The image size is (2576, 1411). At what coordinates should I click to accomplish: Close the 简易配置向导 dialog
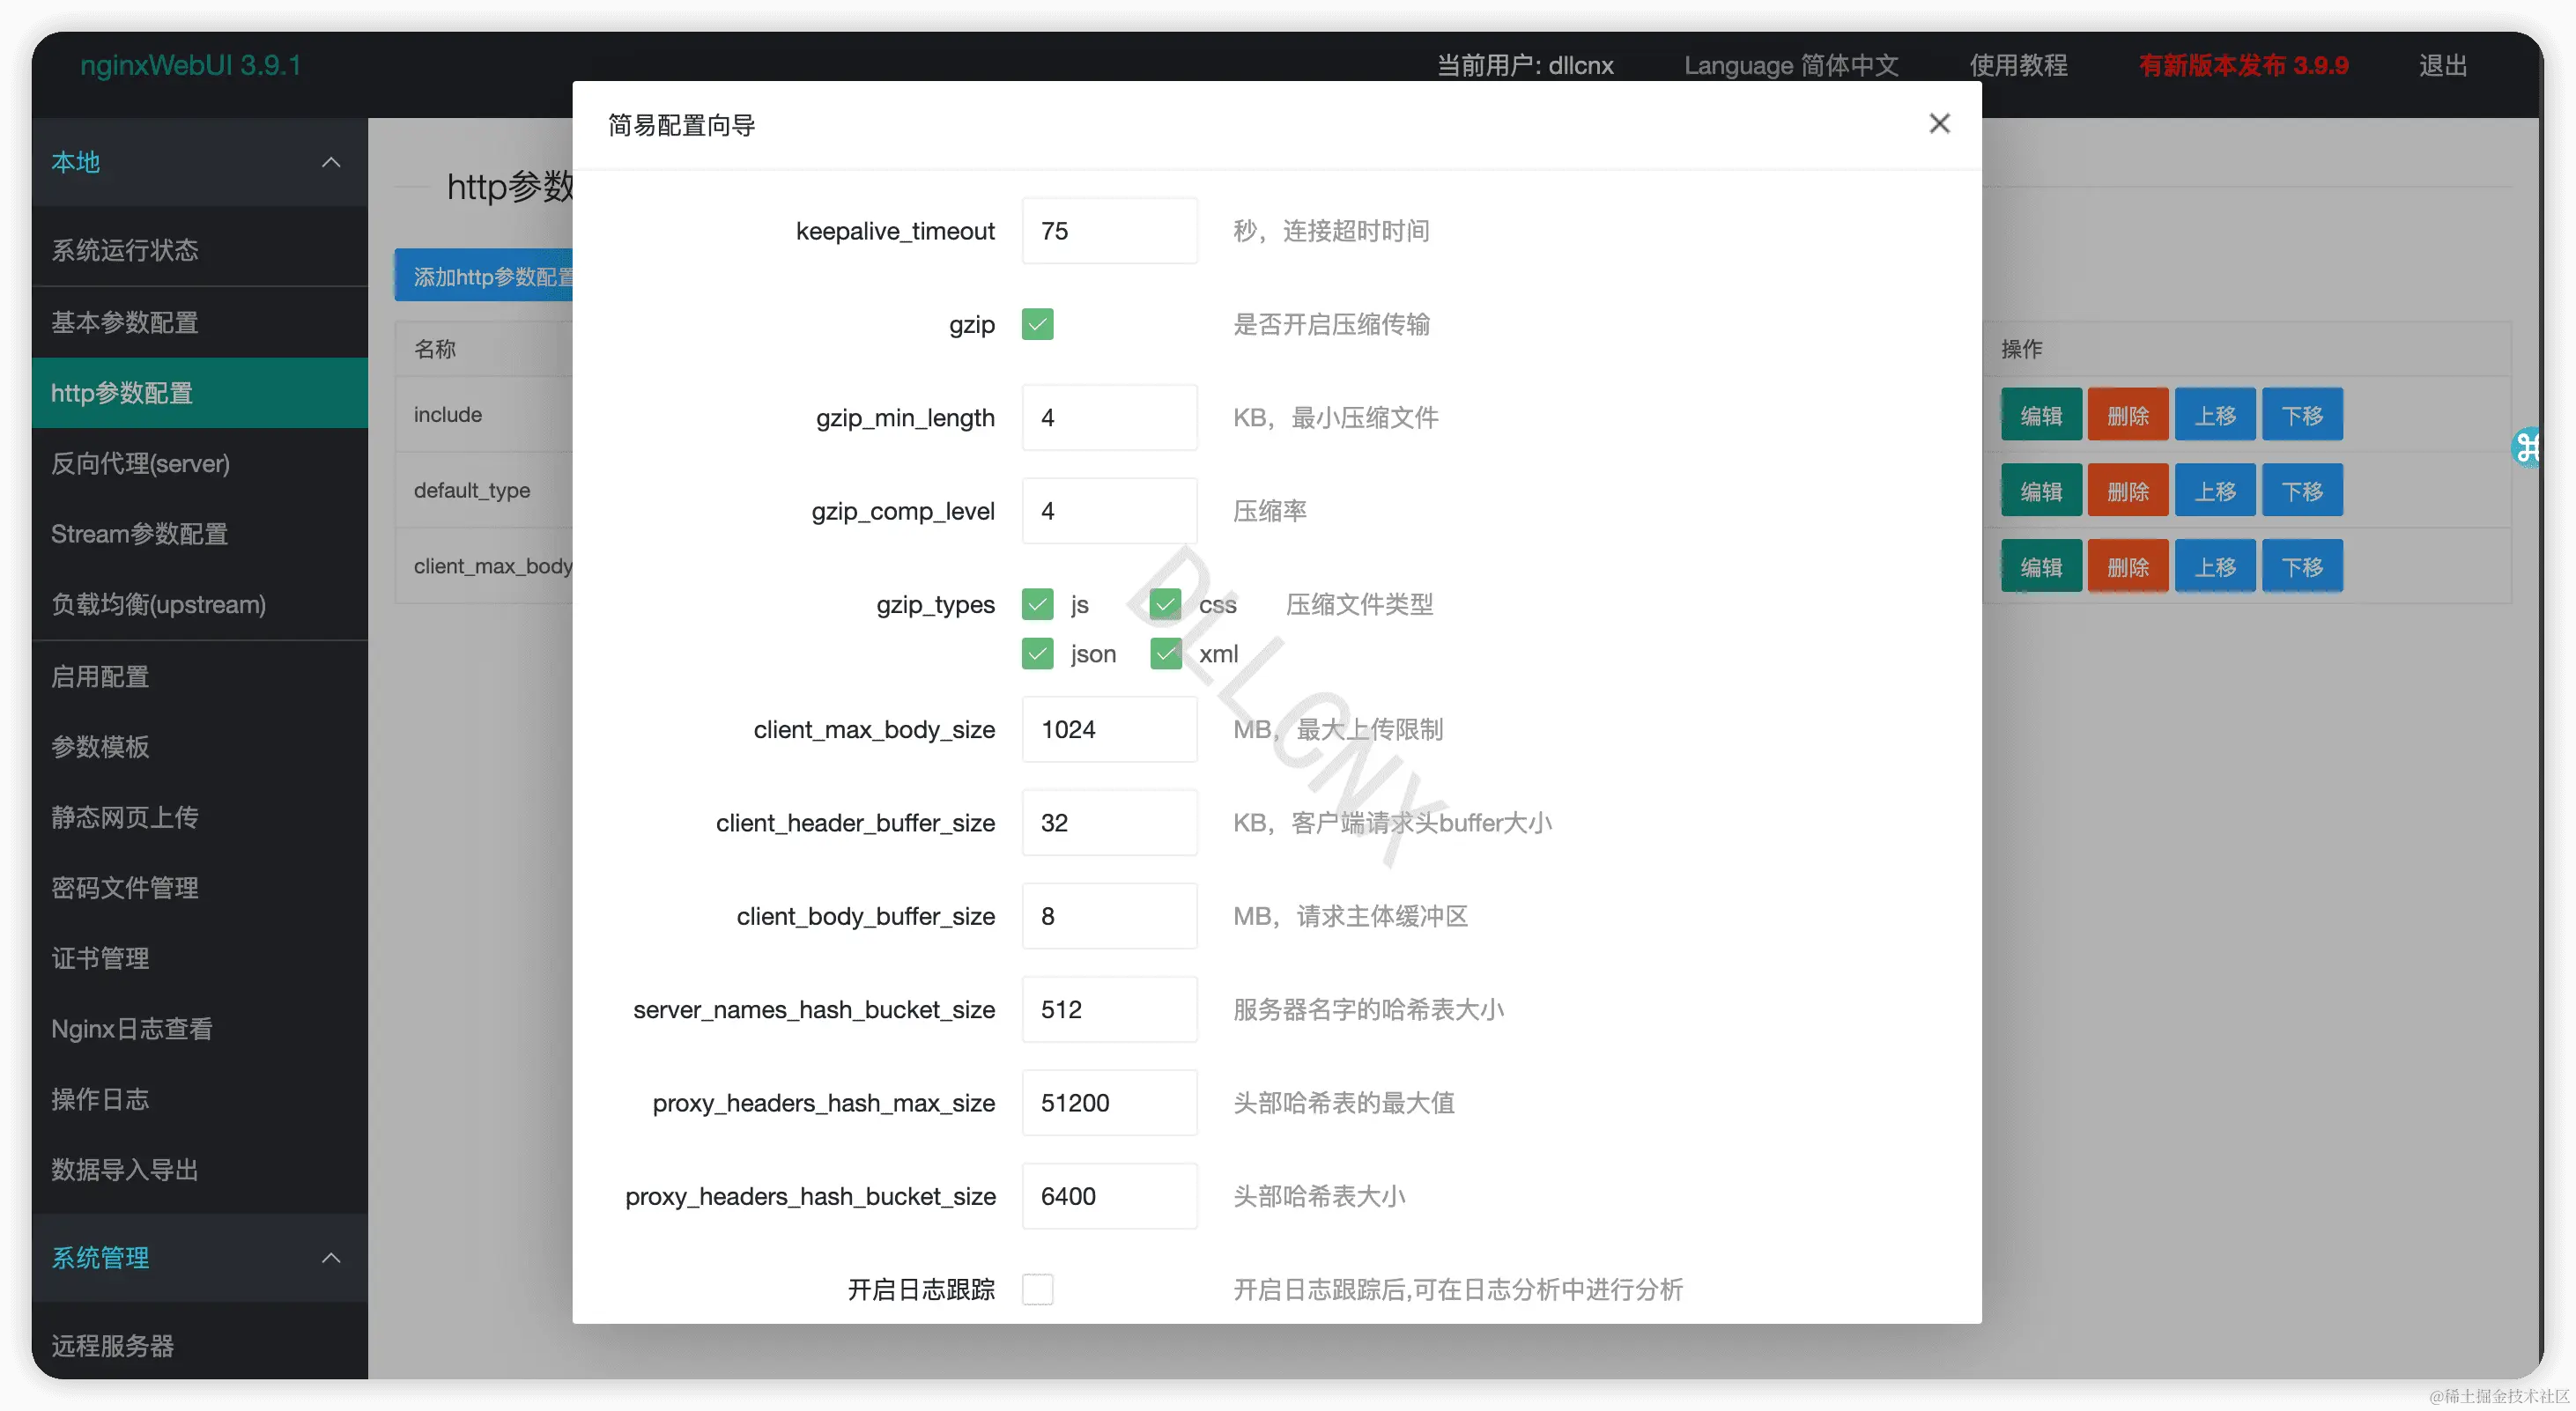pyautogui.click(x=1939, y=124)
